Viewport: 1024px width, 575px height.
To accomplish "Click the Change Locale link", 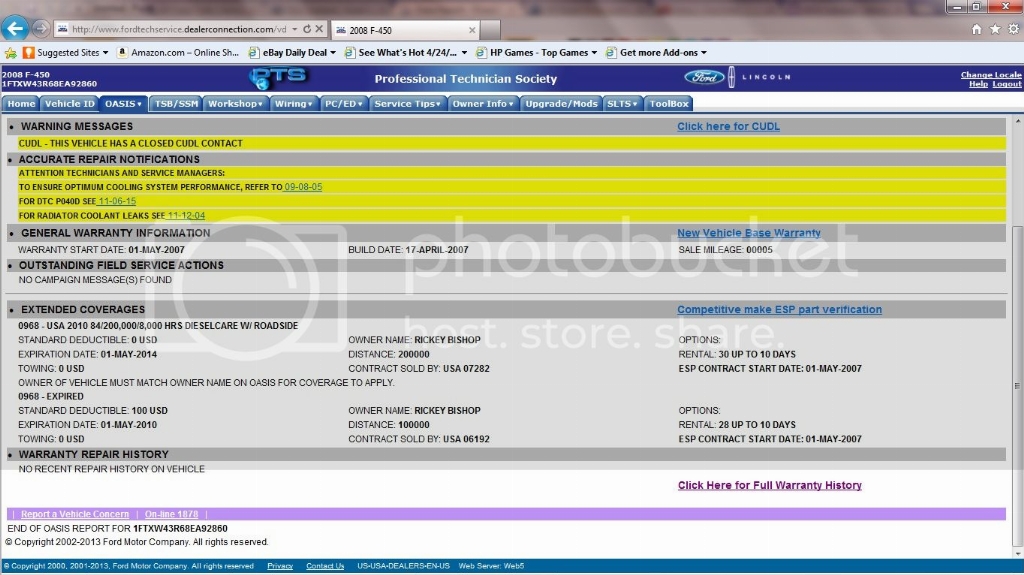I will click(x=991, y=74).
